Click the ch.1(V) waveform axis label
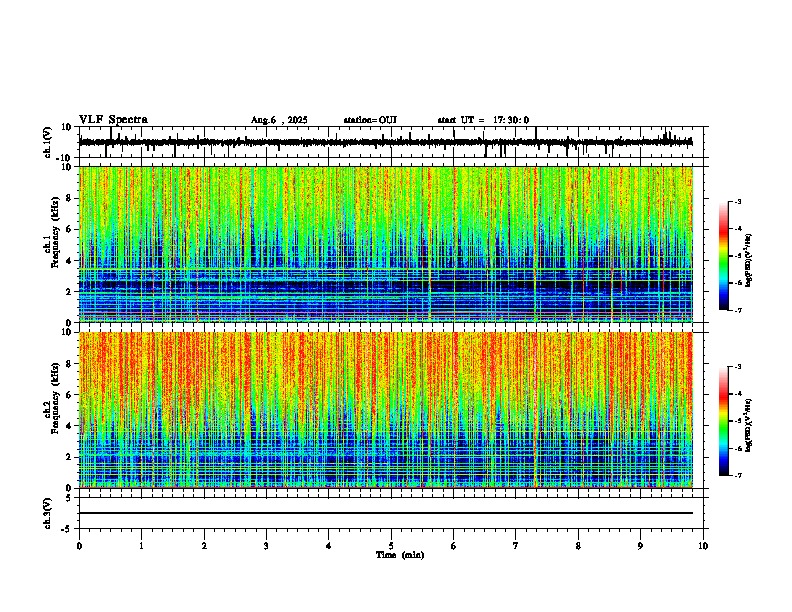This screenshot has height=612, width=792. point(48,142)
